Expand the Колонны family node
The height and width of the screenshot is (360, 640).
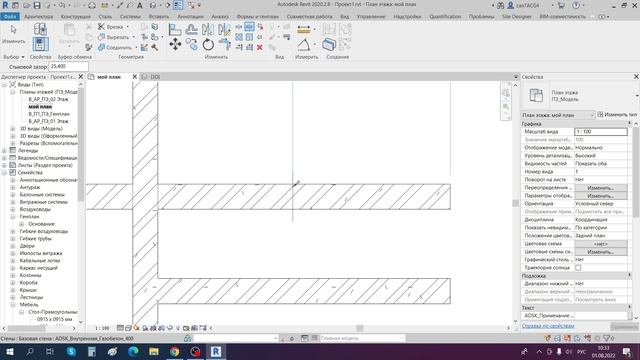(x=13, y=276)
